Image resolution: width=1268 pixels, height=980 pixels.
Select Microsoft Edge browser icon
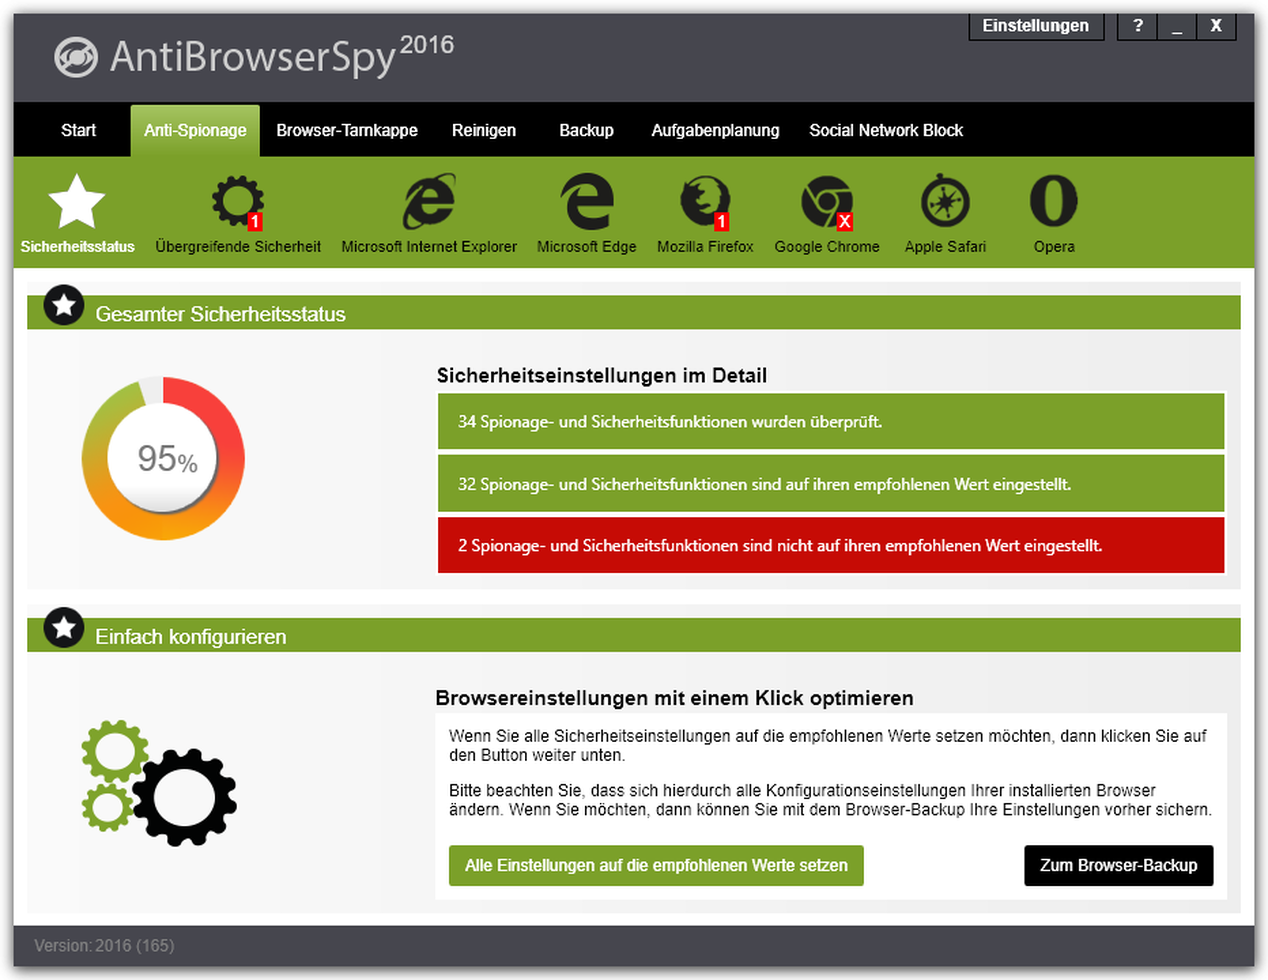pyautogui.click(x=587, y=202)
